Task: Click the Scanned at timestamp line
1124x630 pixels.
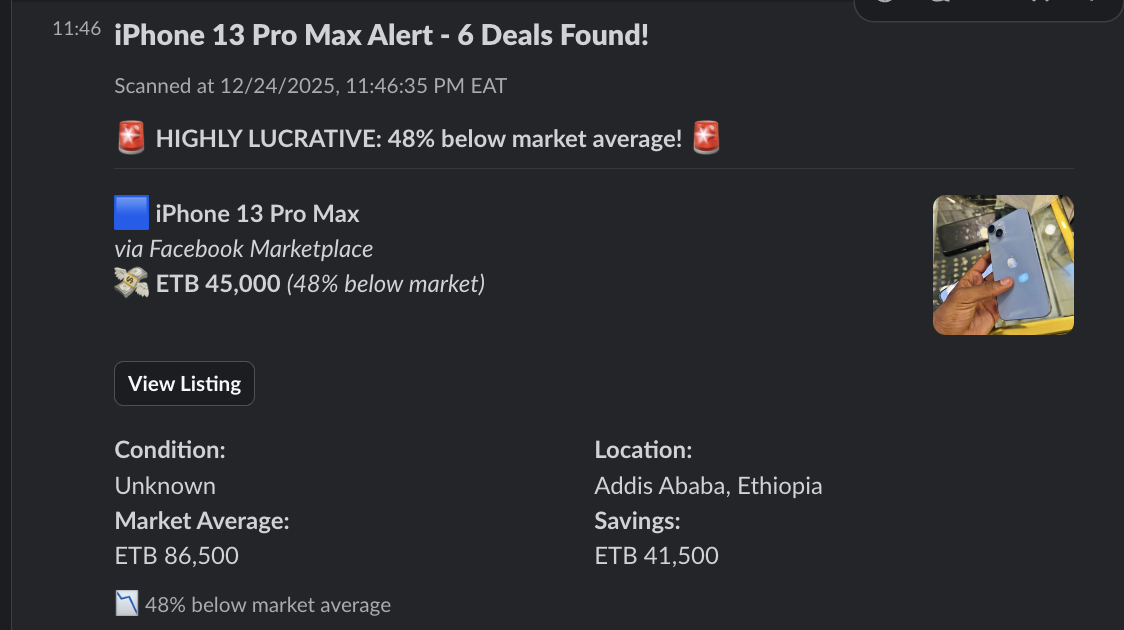Action: 309,86
